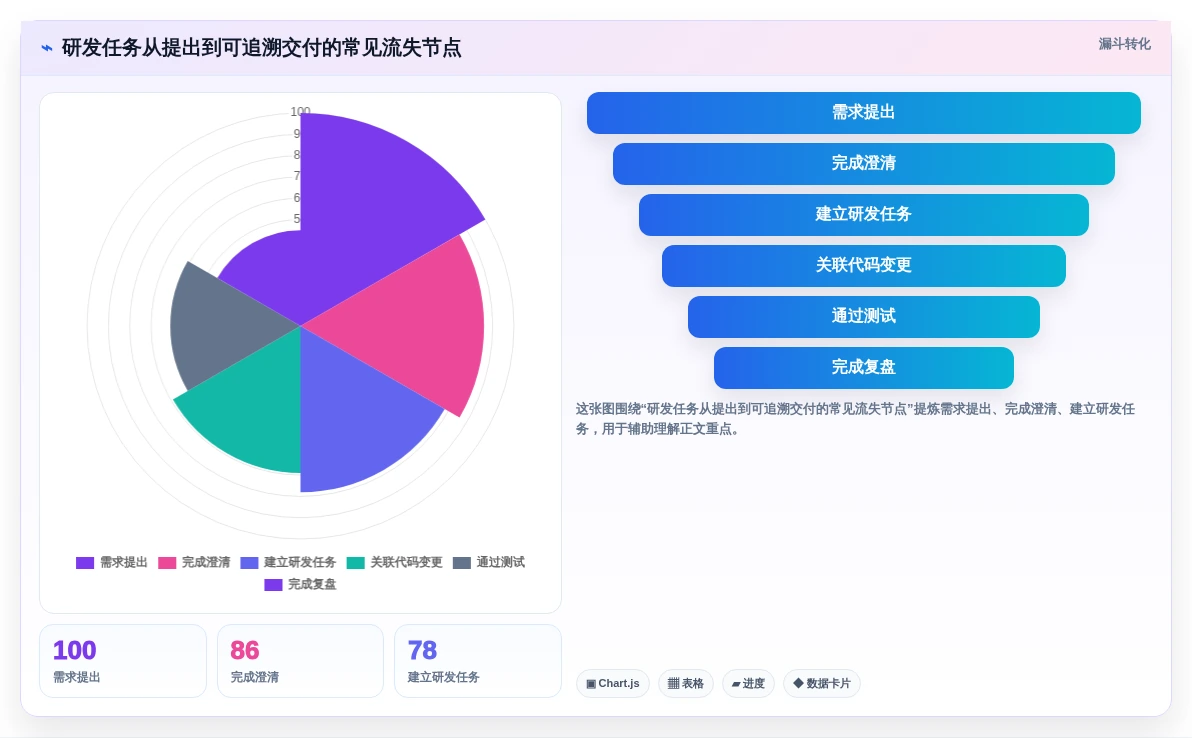Select the 完成复盘 funnel bar

864,367
